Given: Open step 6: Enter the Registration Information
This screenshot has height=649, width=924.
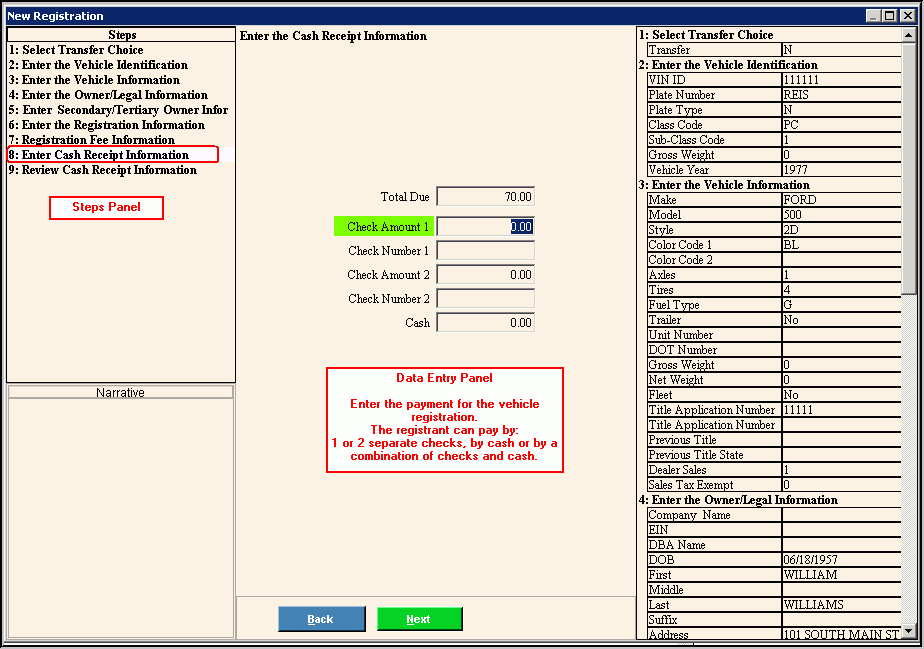Looking at the screenshot, I should click(x=106, y=125).
